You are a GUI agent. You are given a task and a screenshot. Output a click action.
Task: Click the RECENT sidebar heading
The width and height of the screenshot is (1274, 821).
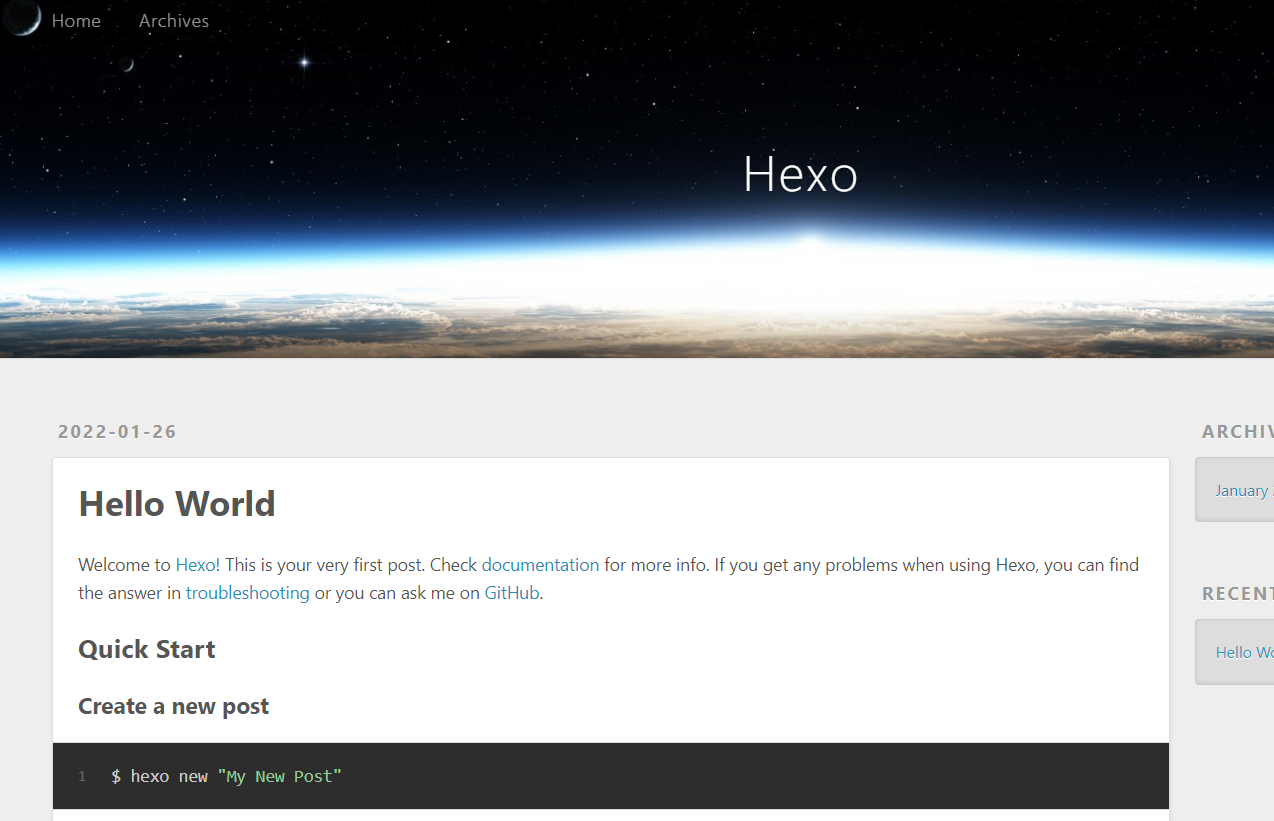(x=1238, y=594)
